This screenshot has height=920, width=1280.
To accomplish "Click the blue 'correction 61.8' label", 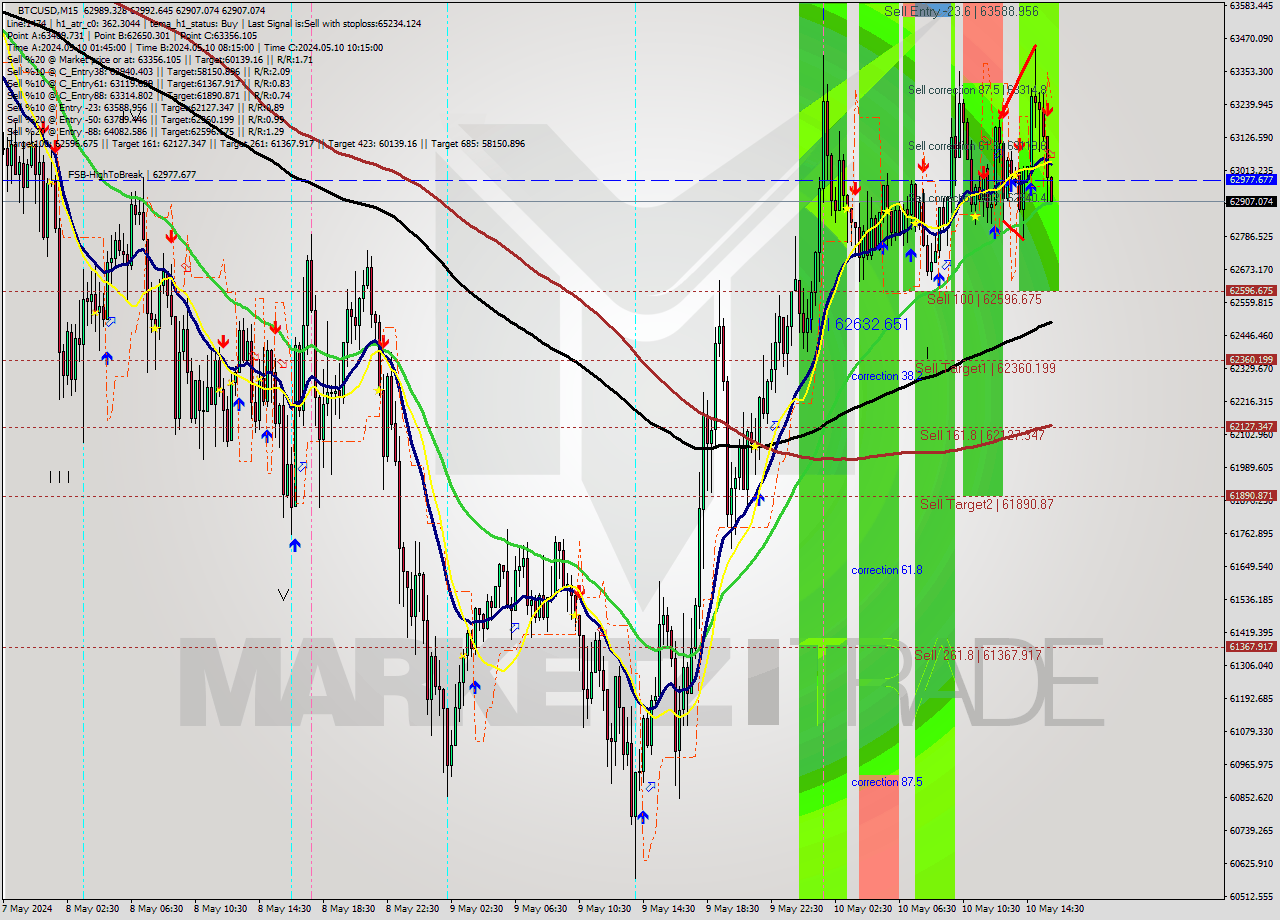I will (x=887, y=570).
